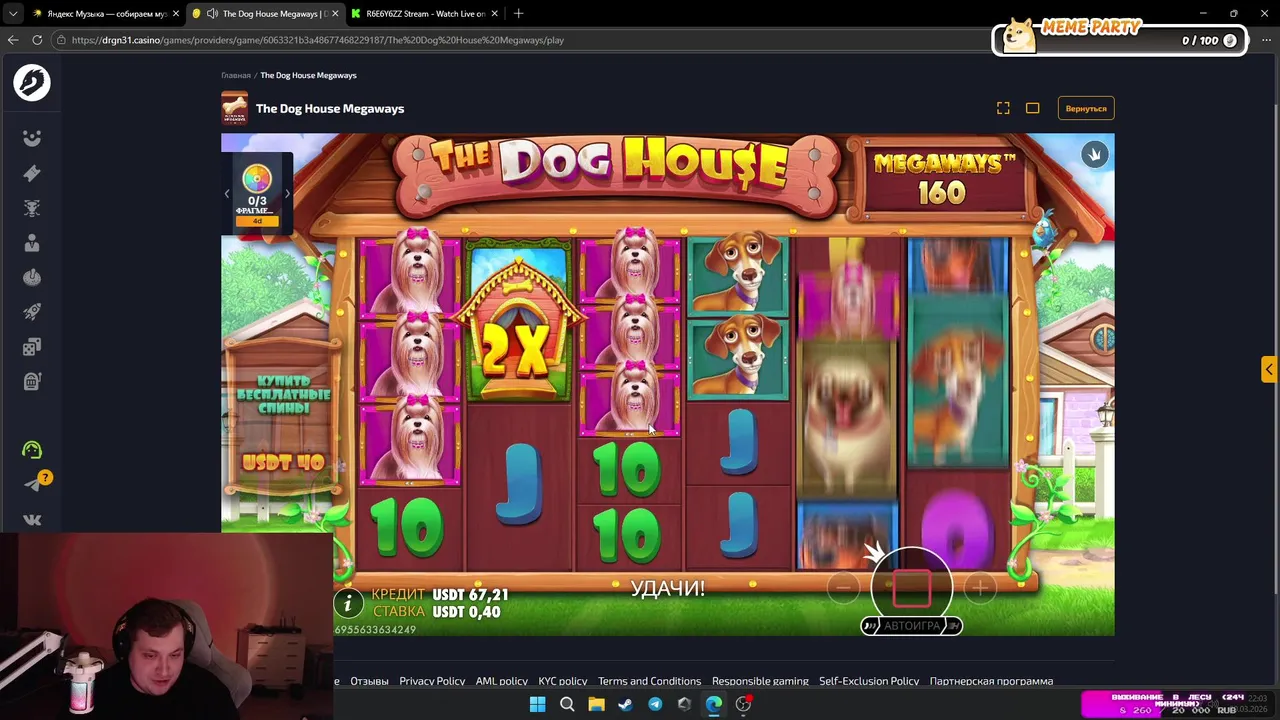Open the Responsible gaming link

click(x=760, y=681)
